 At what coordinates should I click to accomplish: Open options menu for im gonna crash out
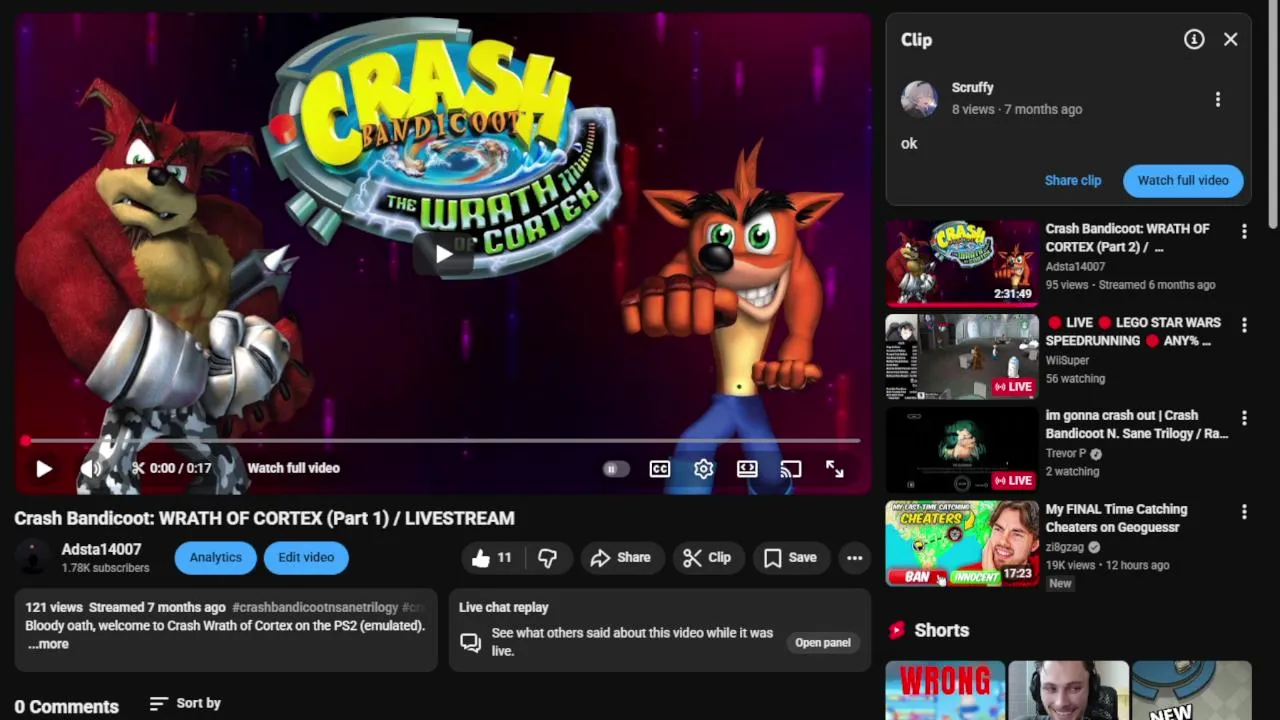(1244, 417)
